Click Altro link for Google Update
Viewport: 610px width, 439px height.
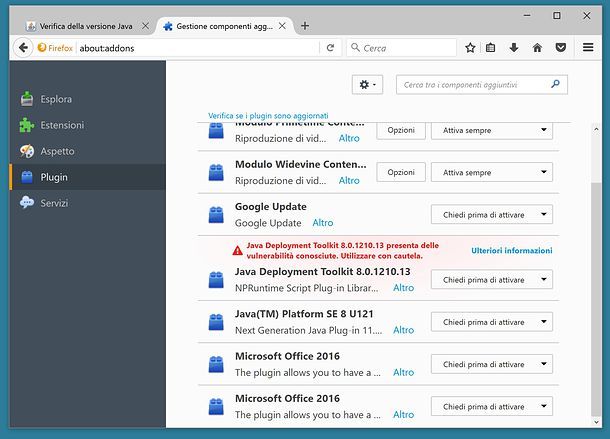click(323, 223)
